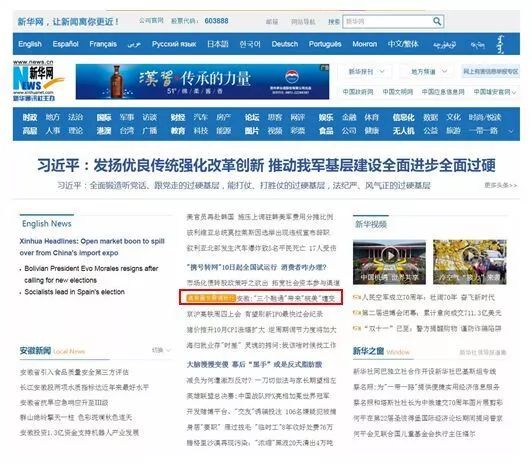This screenshot has width=532, height=465.
Task: Open the 新华报刊 dropdown
Action: [x=366, y=72]
